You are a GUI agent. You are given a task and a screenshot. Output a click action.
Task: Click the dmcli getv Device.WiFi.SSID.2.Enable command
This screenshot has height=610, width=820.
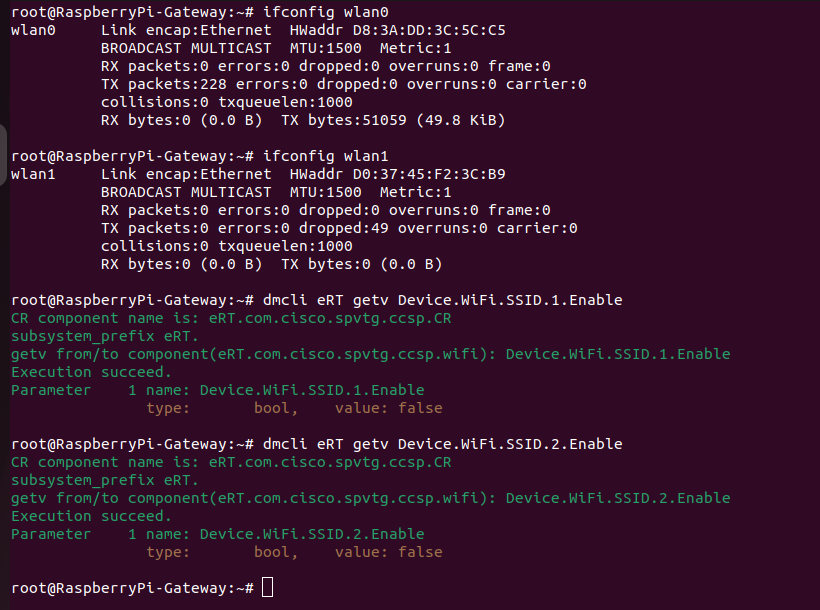click(442, 444)
